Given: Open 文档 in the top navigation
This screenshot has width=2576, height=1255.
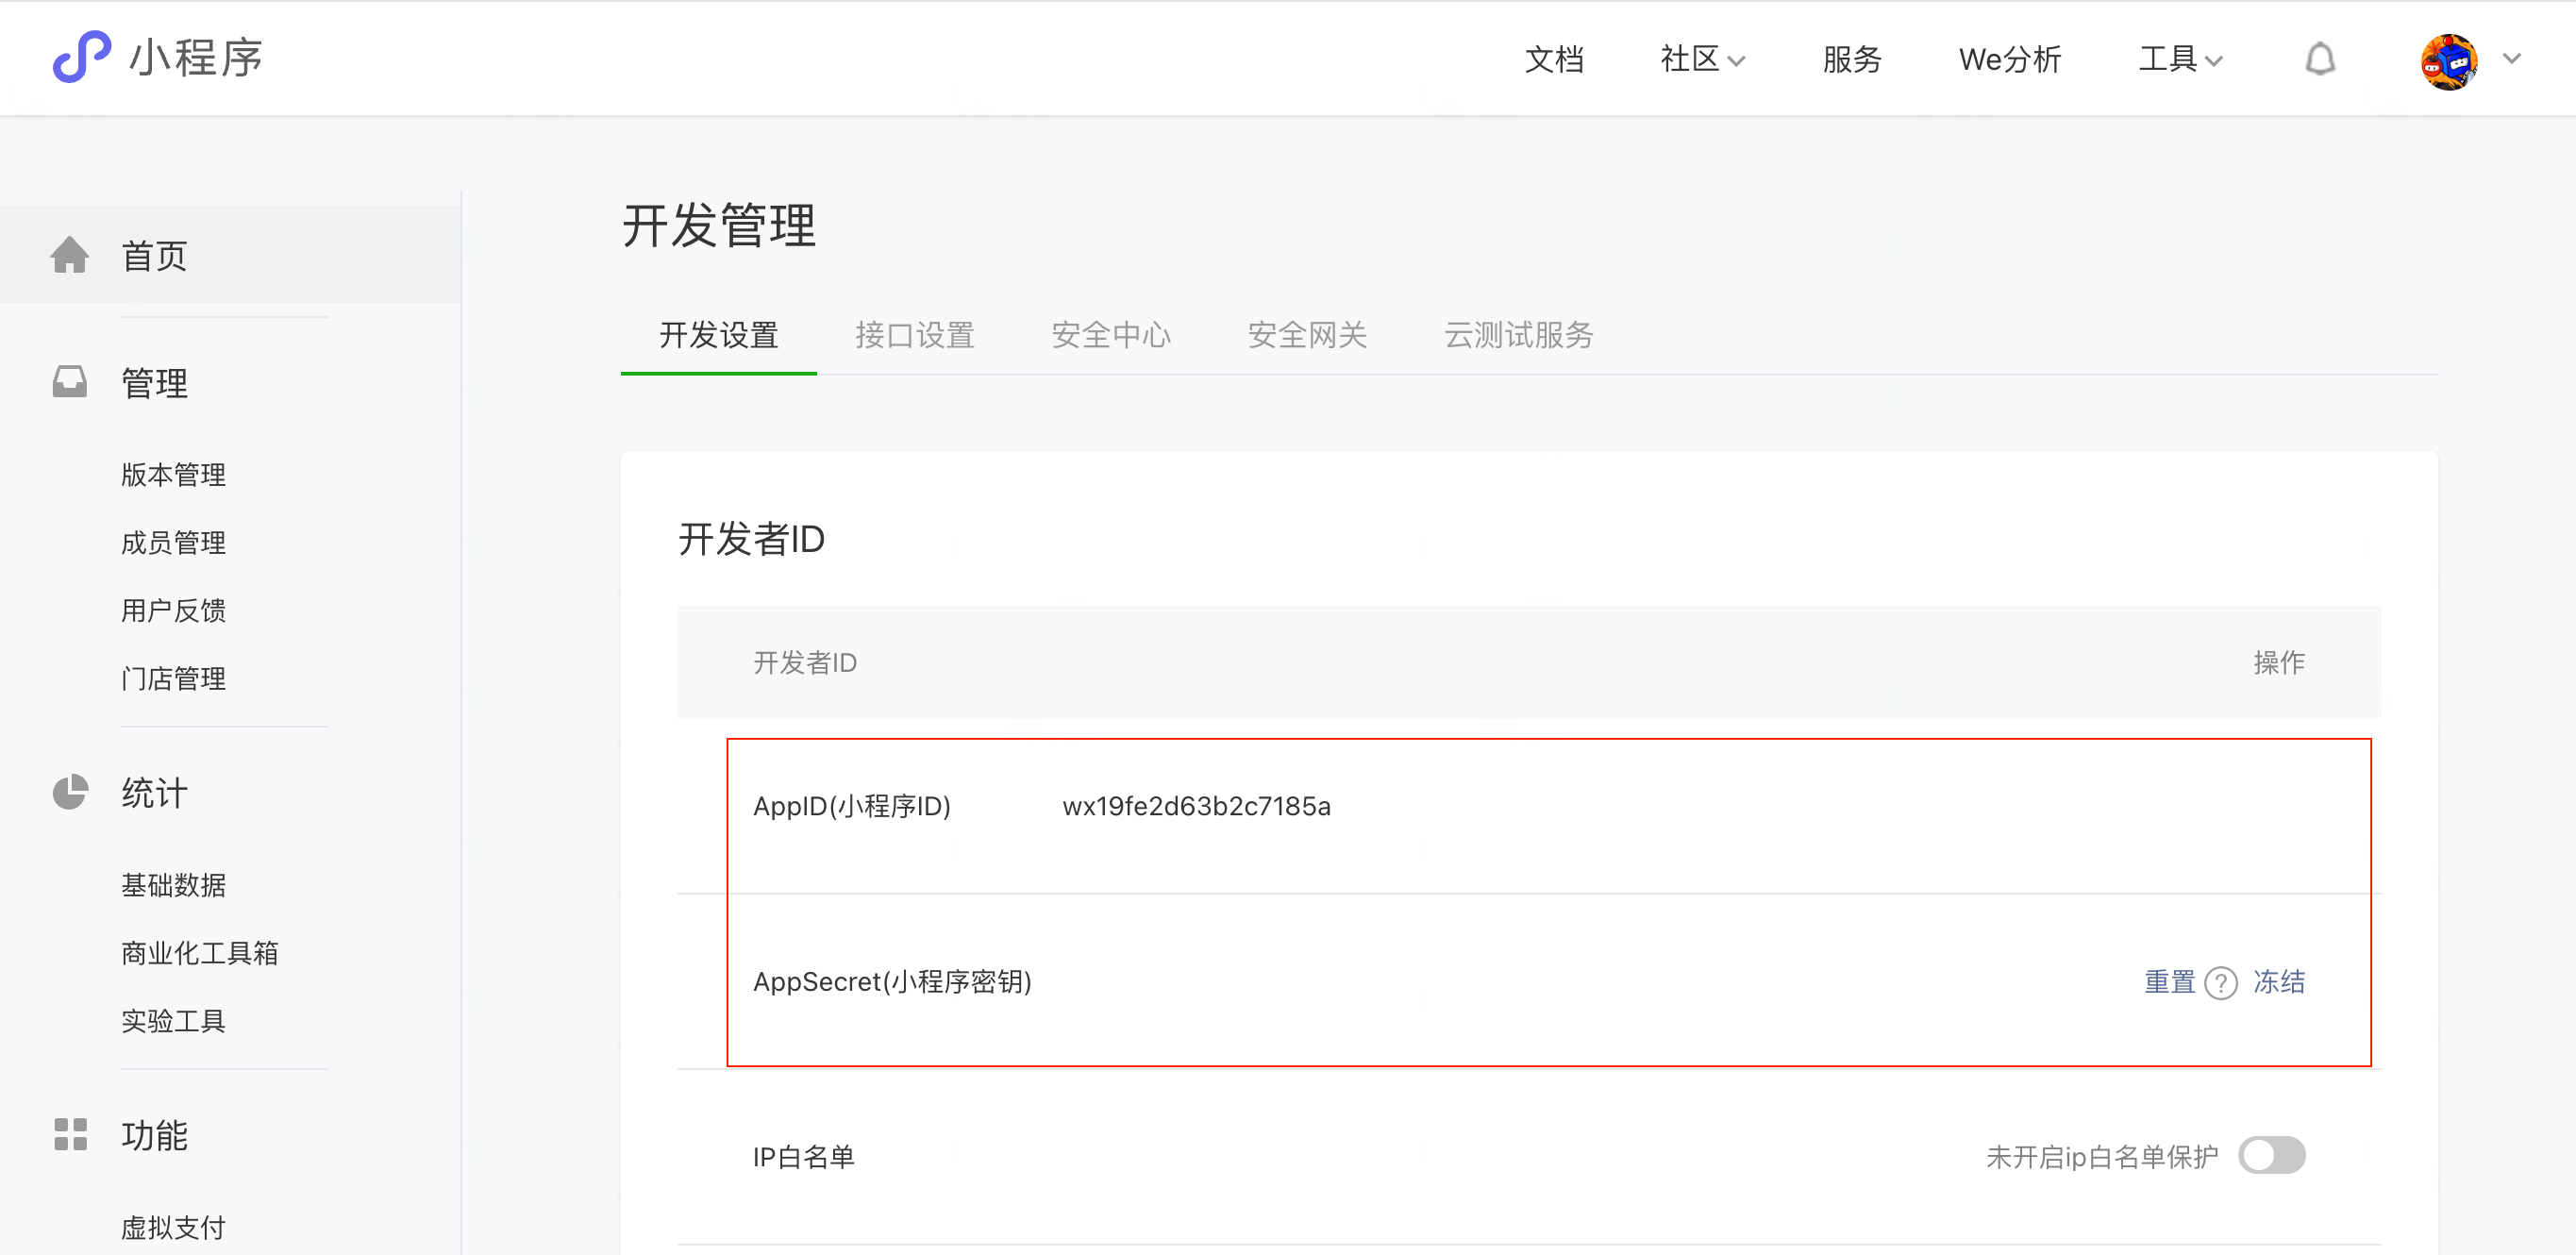Looking at the screenshot, I should tap(1554, 59).
